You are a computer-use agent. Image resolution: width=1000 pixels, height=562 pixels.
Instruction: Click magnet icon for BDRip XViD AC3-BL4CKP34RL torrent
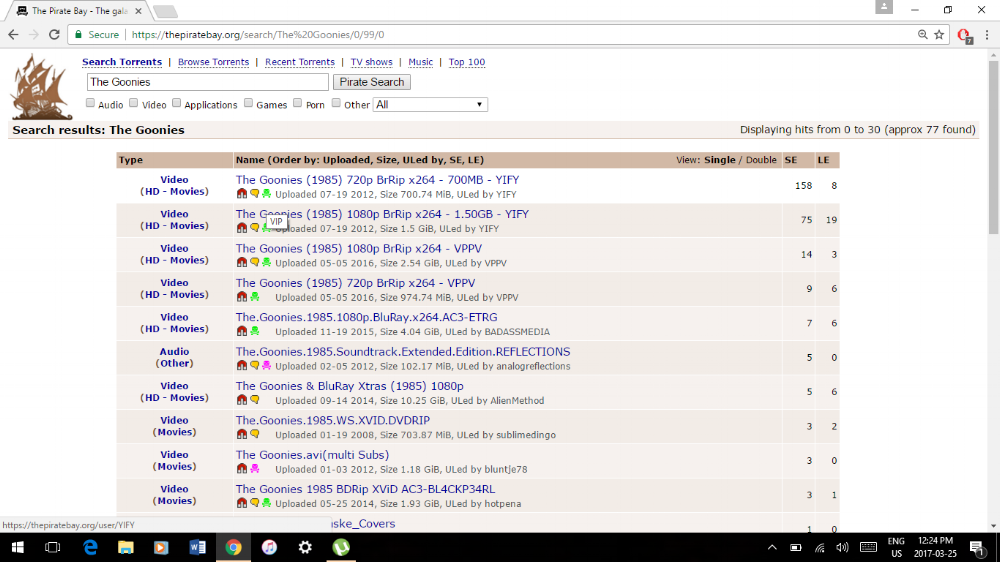tap(242, 504)
